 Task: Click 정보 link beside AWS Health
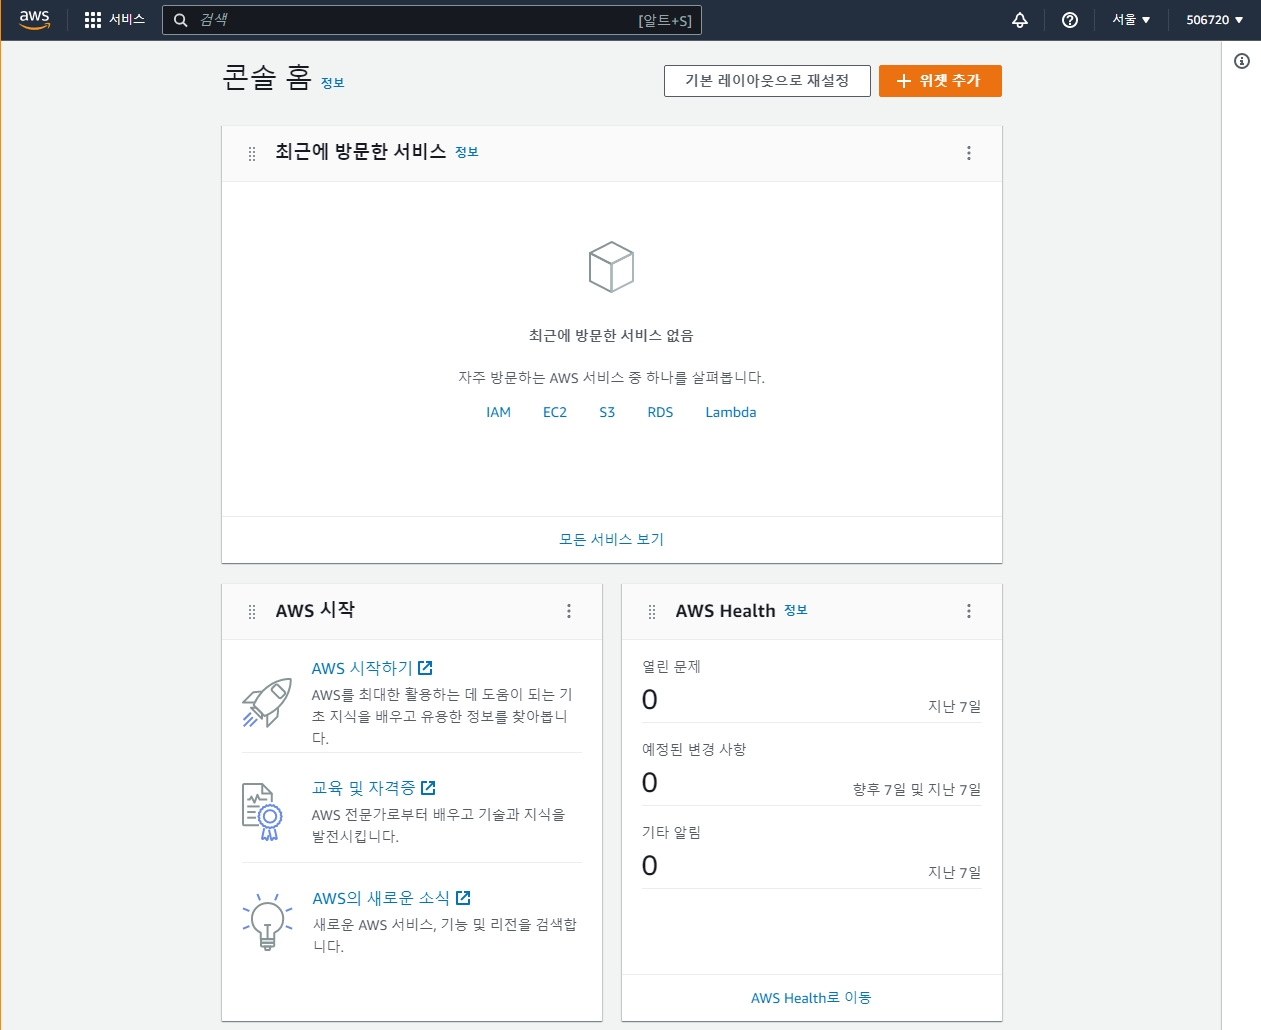tap(796, 610)
